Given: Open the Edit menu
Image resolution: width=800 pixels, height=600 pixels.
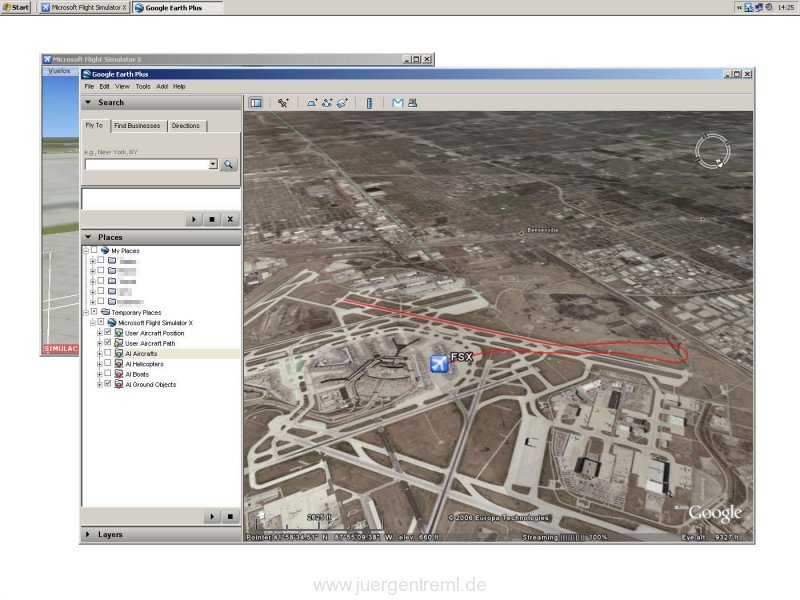Looking at the screenshot, I should pos(105,86).
